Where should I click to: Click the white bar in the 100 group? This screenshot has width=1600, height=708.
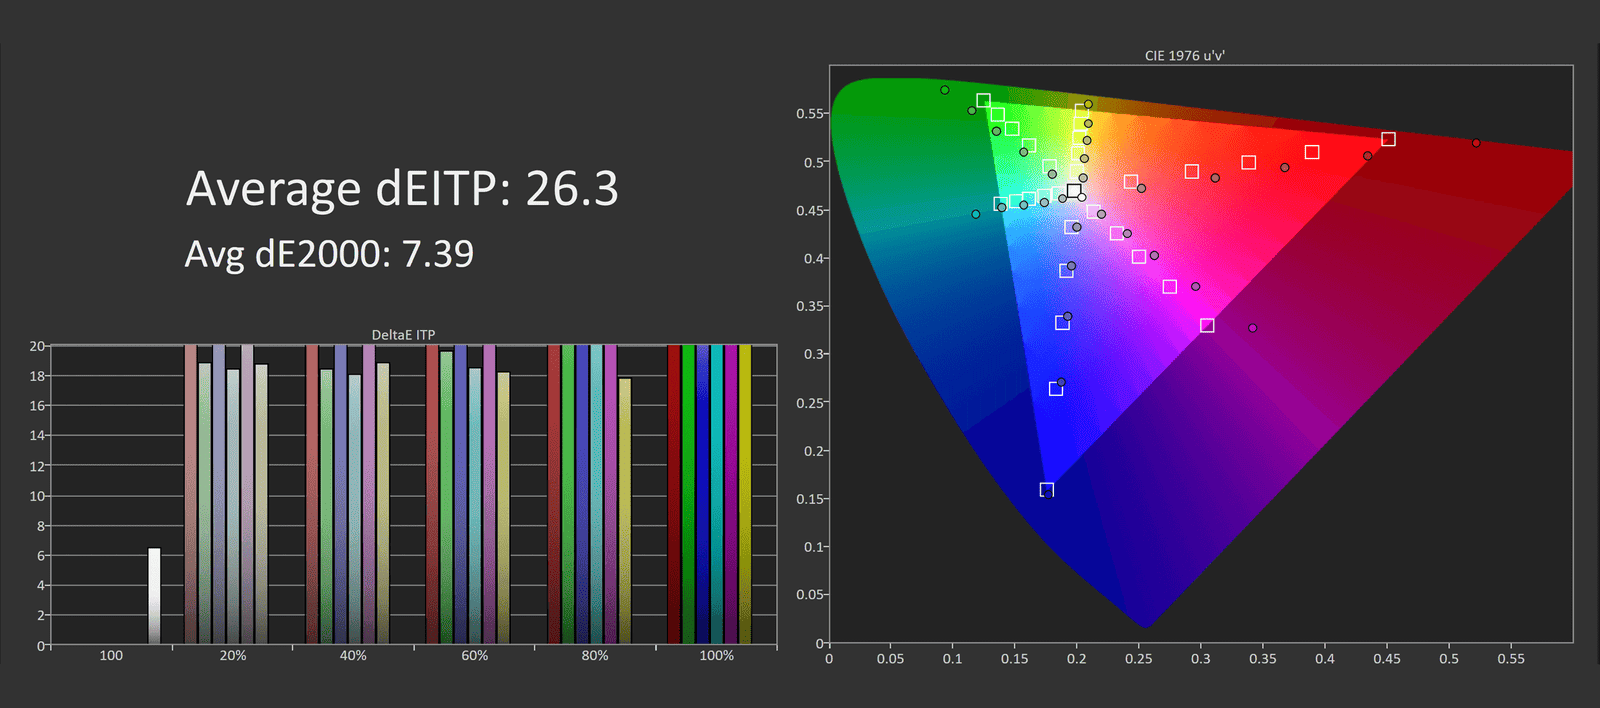click(x=154, y=595)
